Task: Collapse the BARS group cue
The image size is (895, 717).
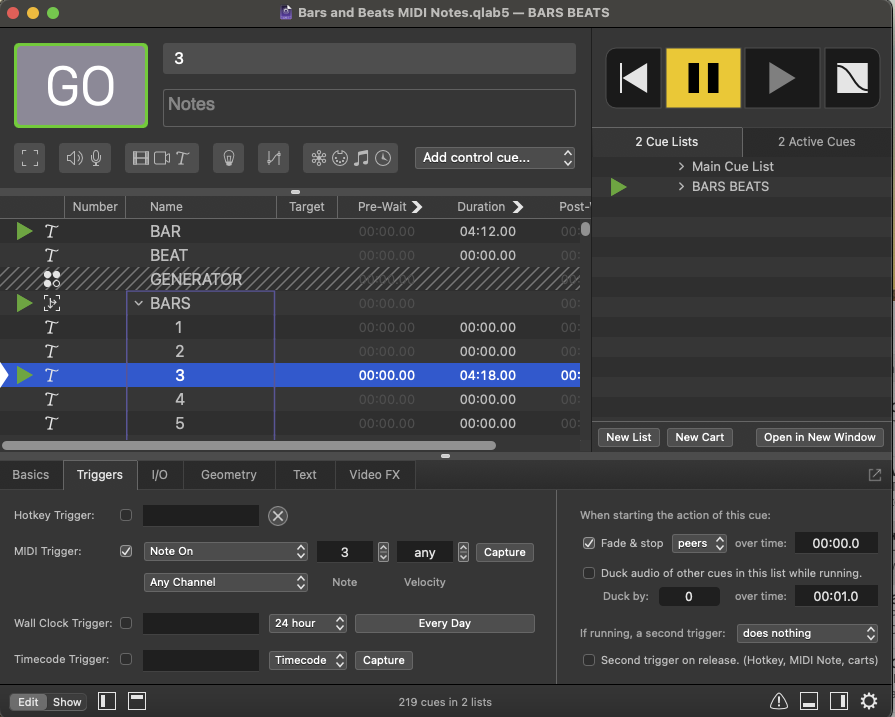Action: pyautogui.click(x=139, y=303)
